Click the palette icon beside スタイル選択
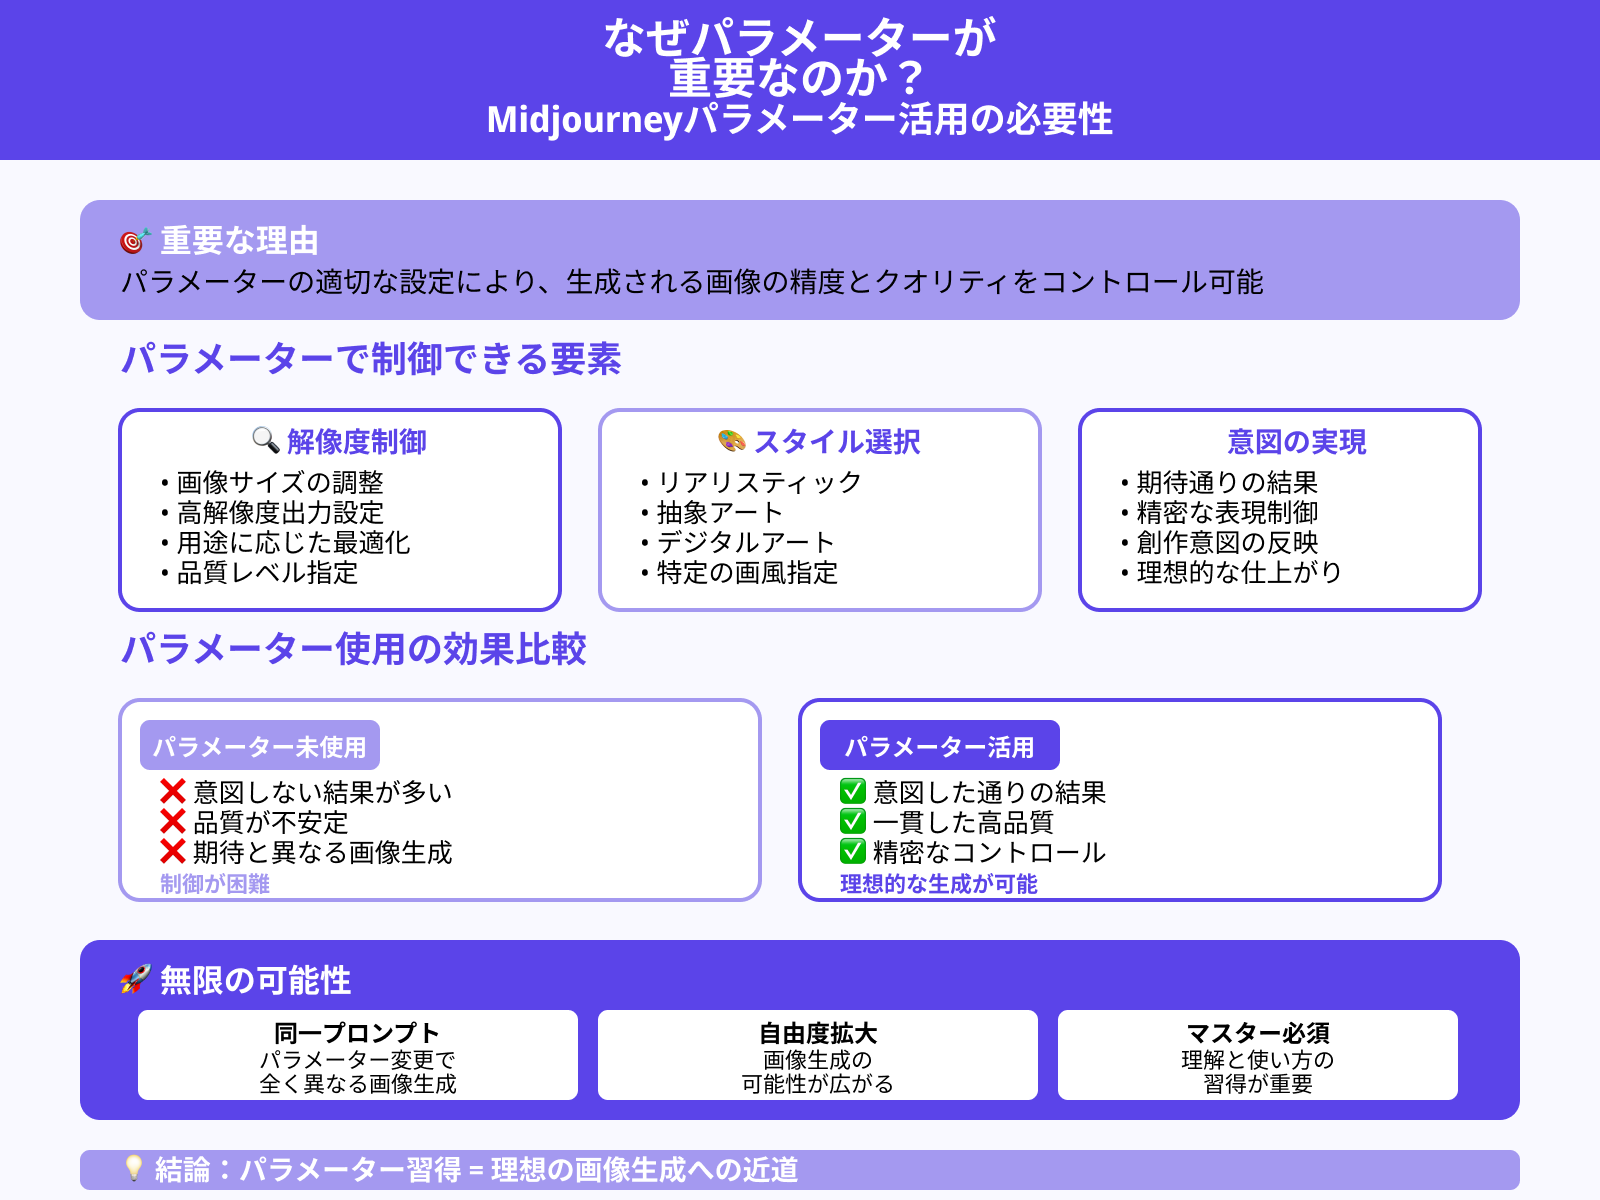 click(x=732, y=440)
